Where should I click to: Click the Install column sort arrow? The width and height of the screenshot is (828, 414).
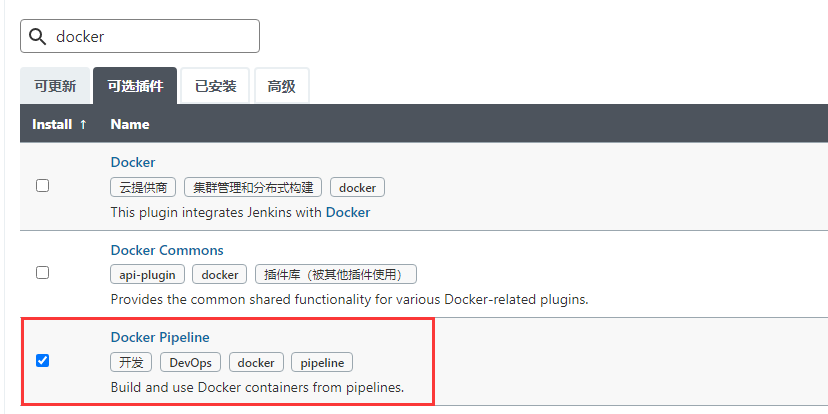point(82,124)
